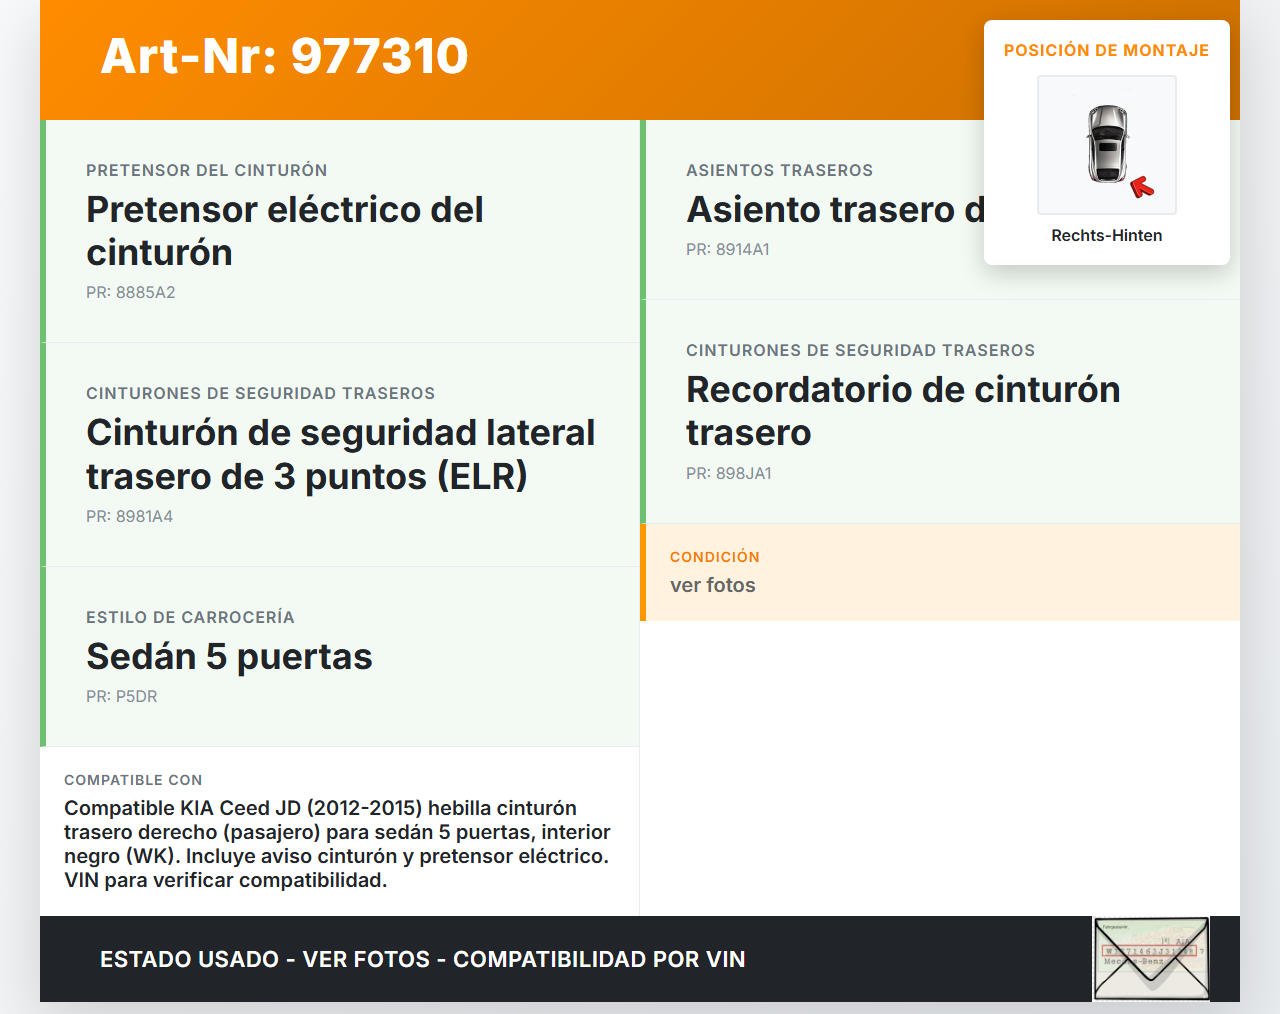The width and height of the screenshot is (1280, 1014).
Task: Click the red arrow pointing at car
Action: point(1141,187)
